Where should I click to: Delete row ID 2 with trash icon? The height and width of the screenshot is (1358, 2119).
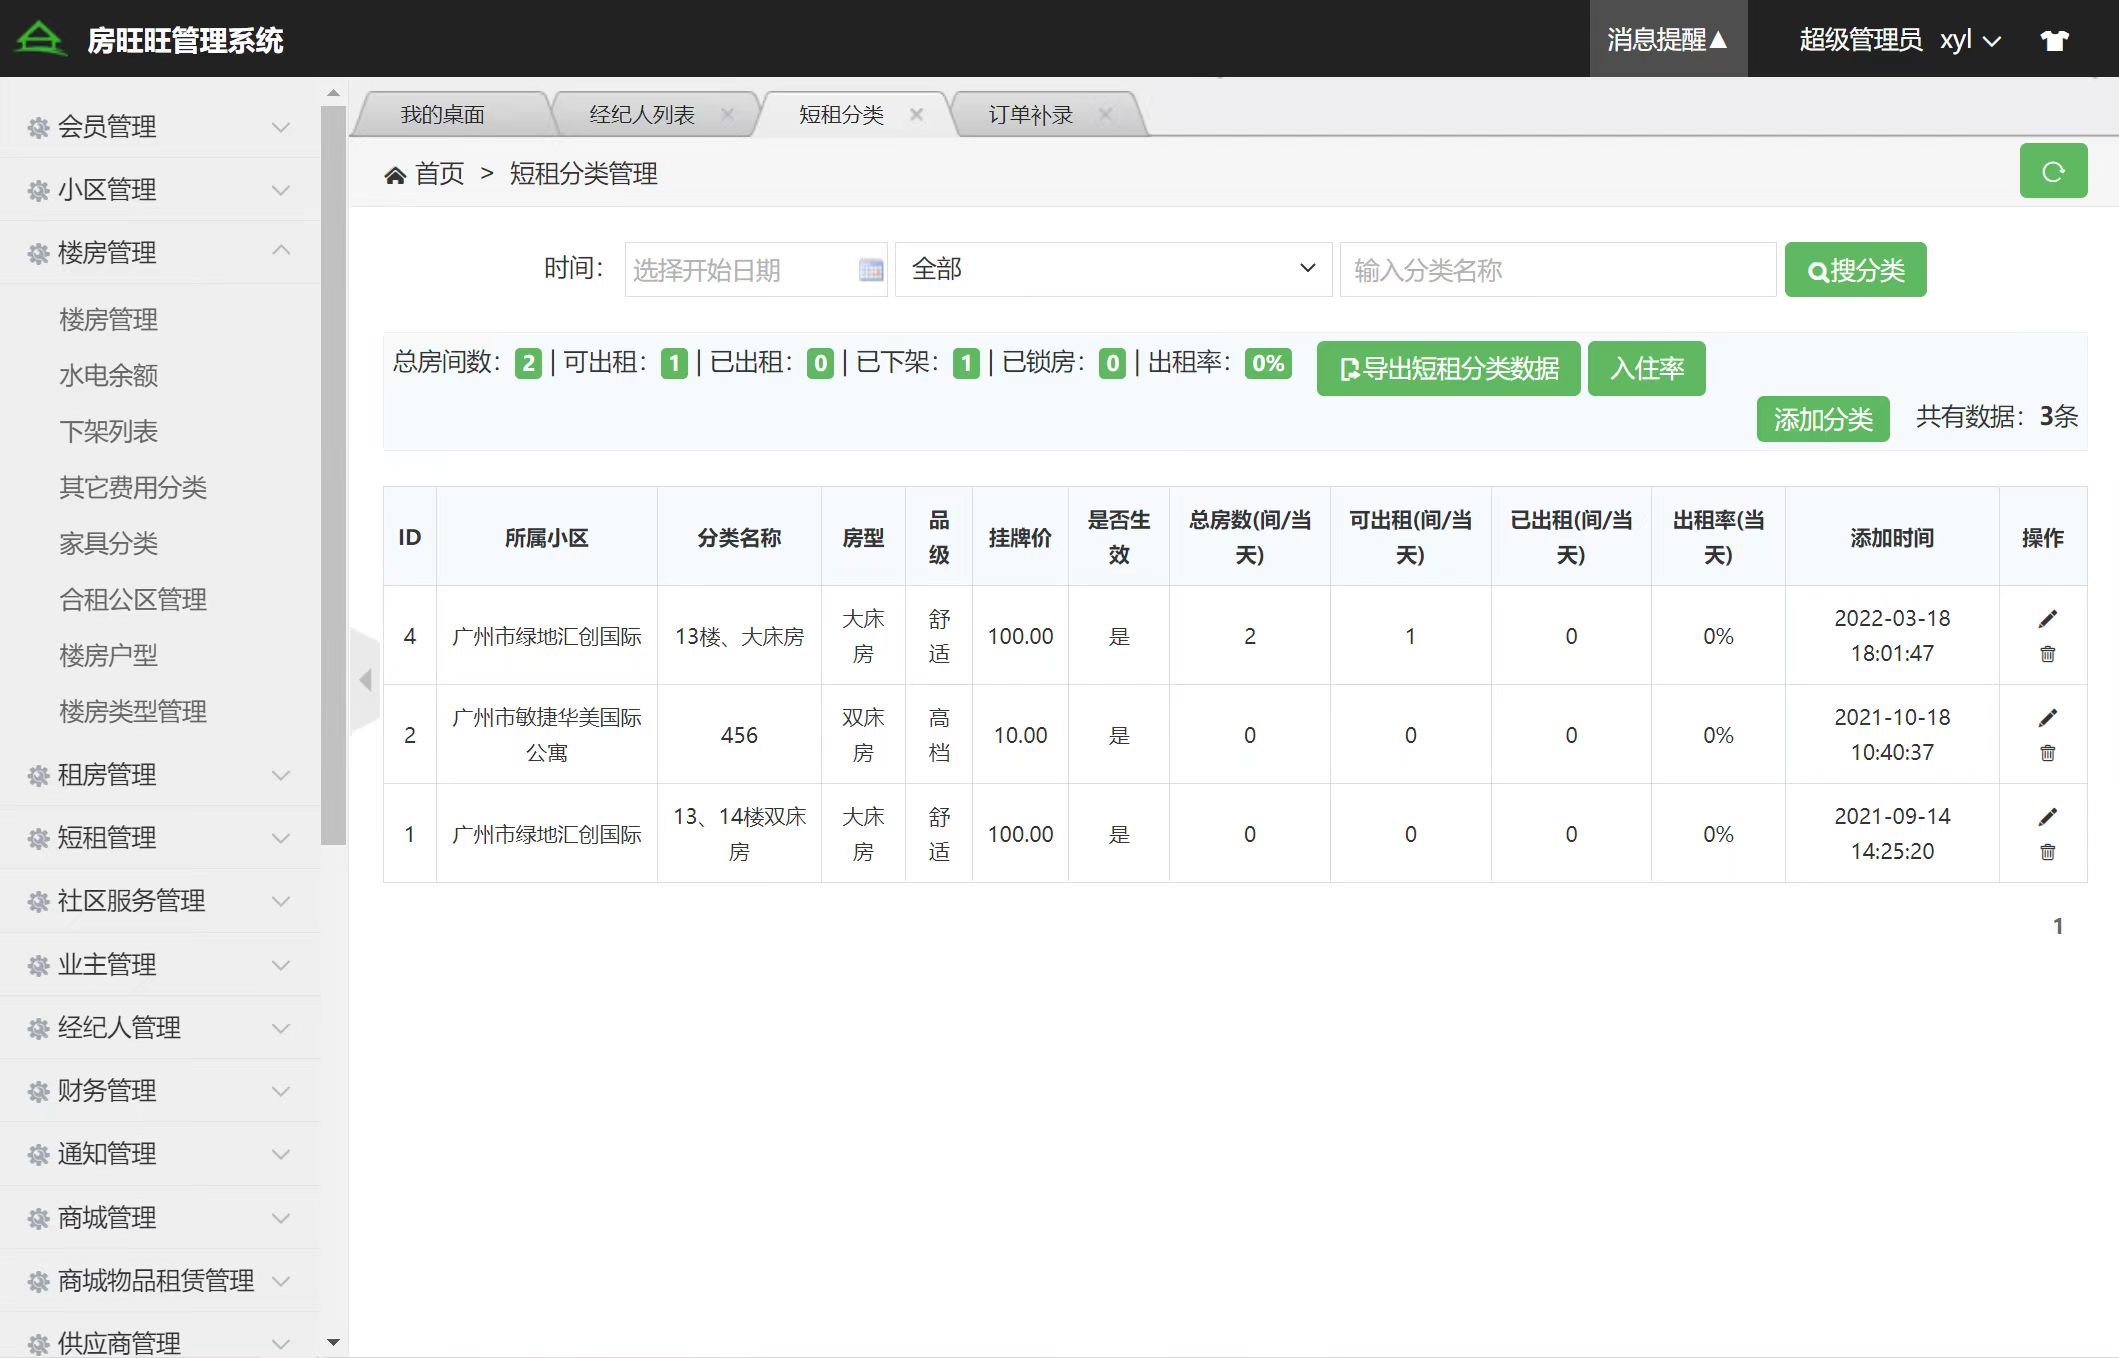(2047, 753)
